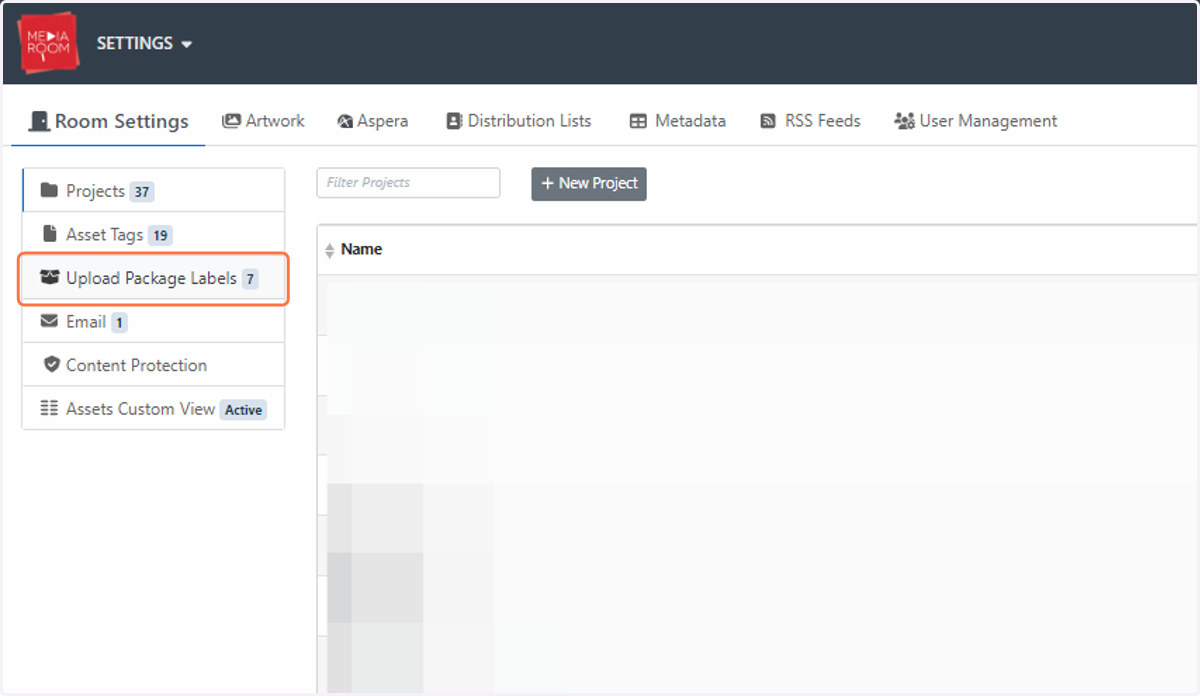Image resolution: width=1200 pixels, height=696 pixels.
Task: Open the Artwork tab
Action: click(x=263, y=121)
